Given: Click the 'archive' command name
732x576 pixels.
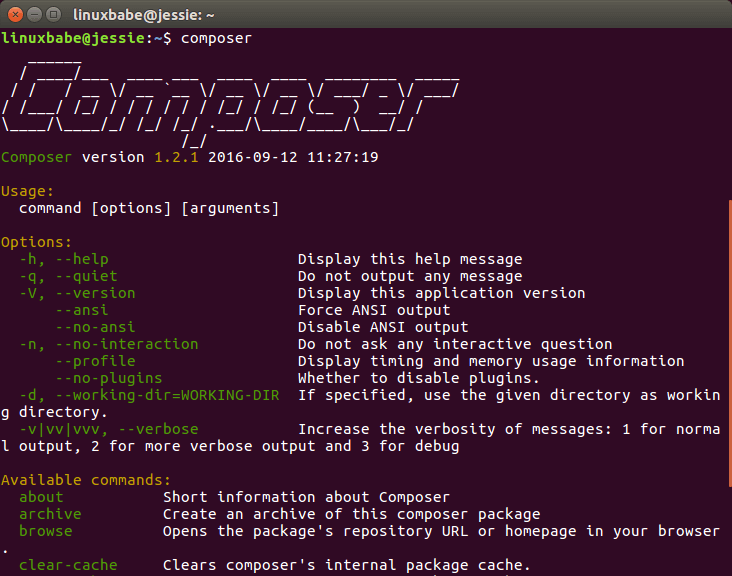Looking at the screenshot, I should click(x=50, y=514).
